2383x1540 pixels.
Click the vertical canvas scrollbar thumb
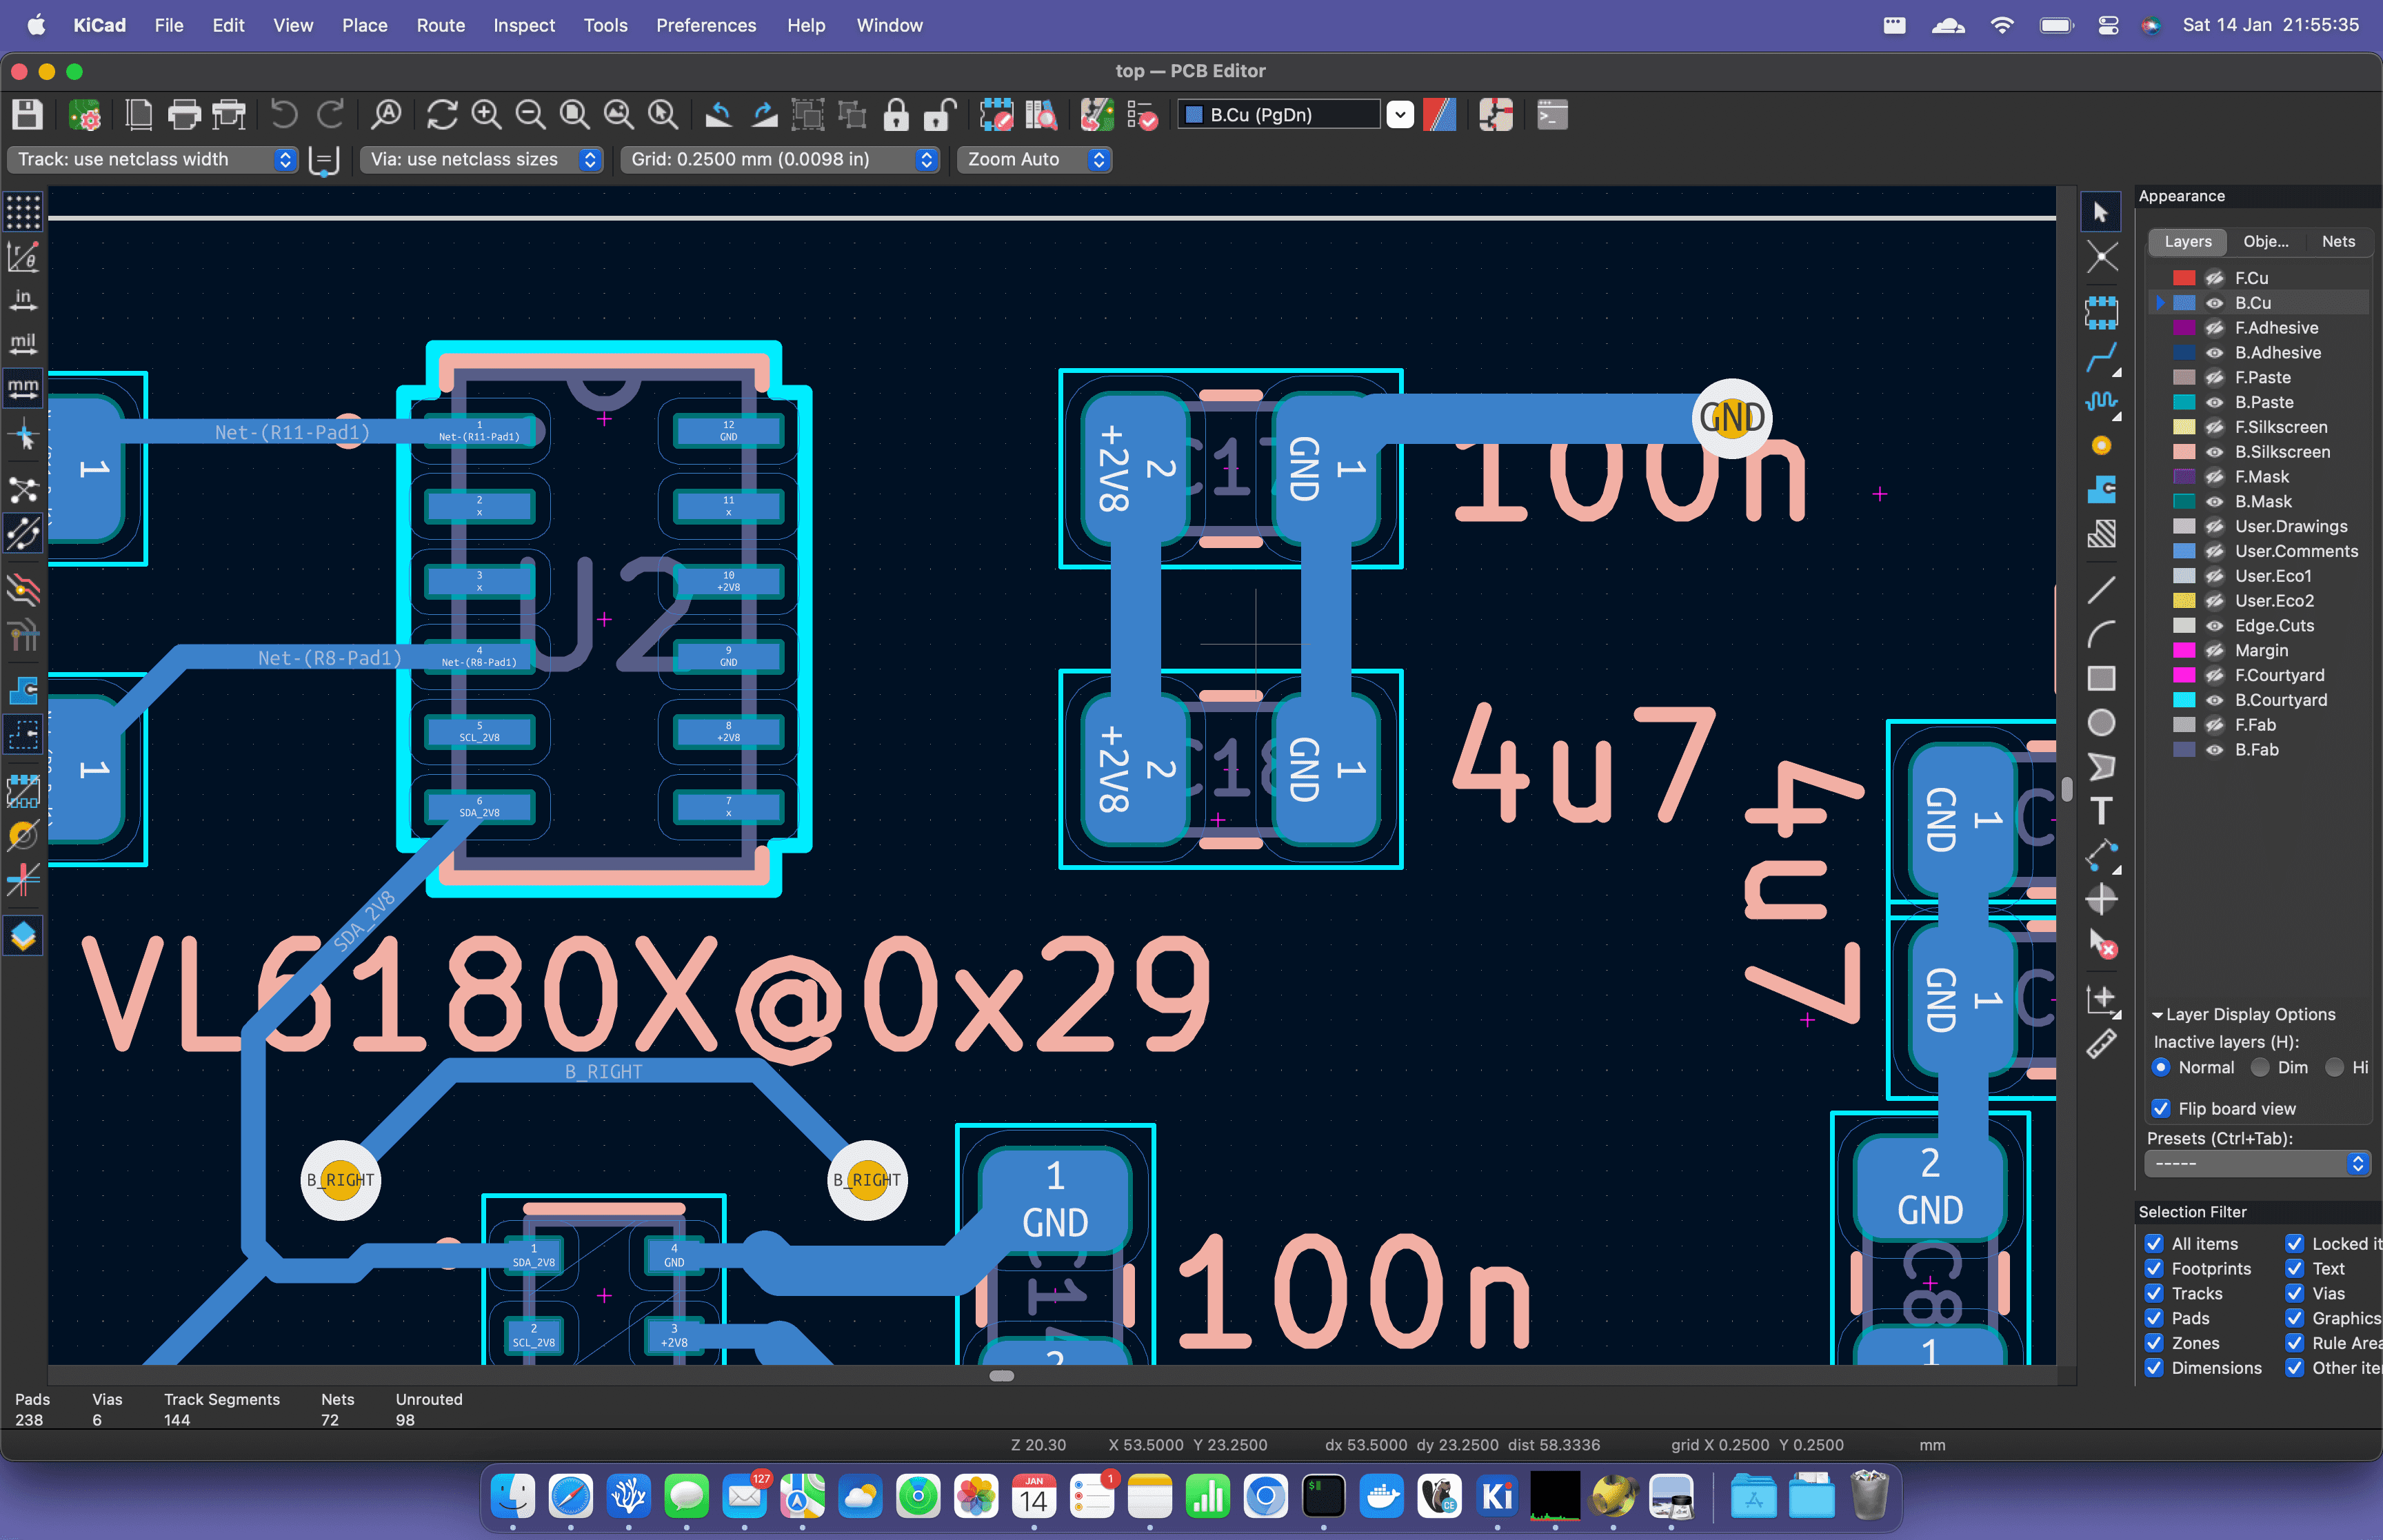coord(2066,789)
